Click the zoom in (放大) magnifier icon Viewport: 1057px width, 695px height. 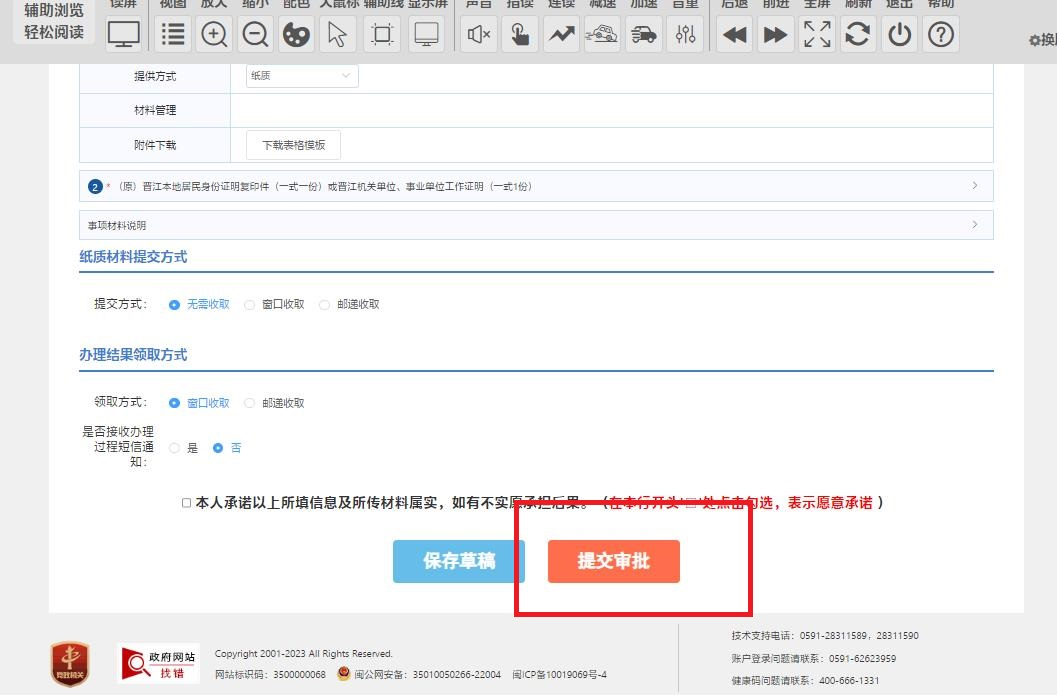tap(214, 35)
